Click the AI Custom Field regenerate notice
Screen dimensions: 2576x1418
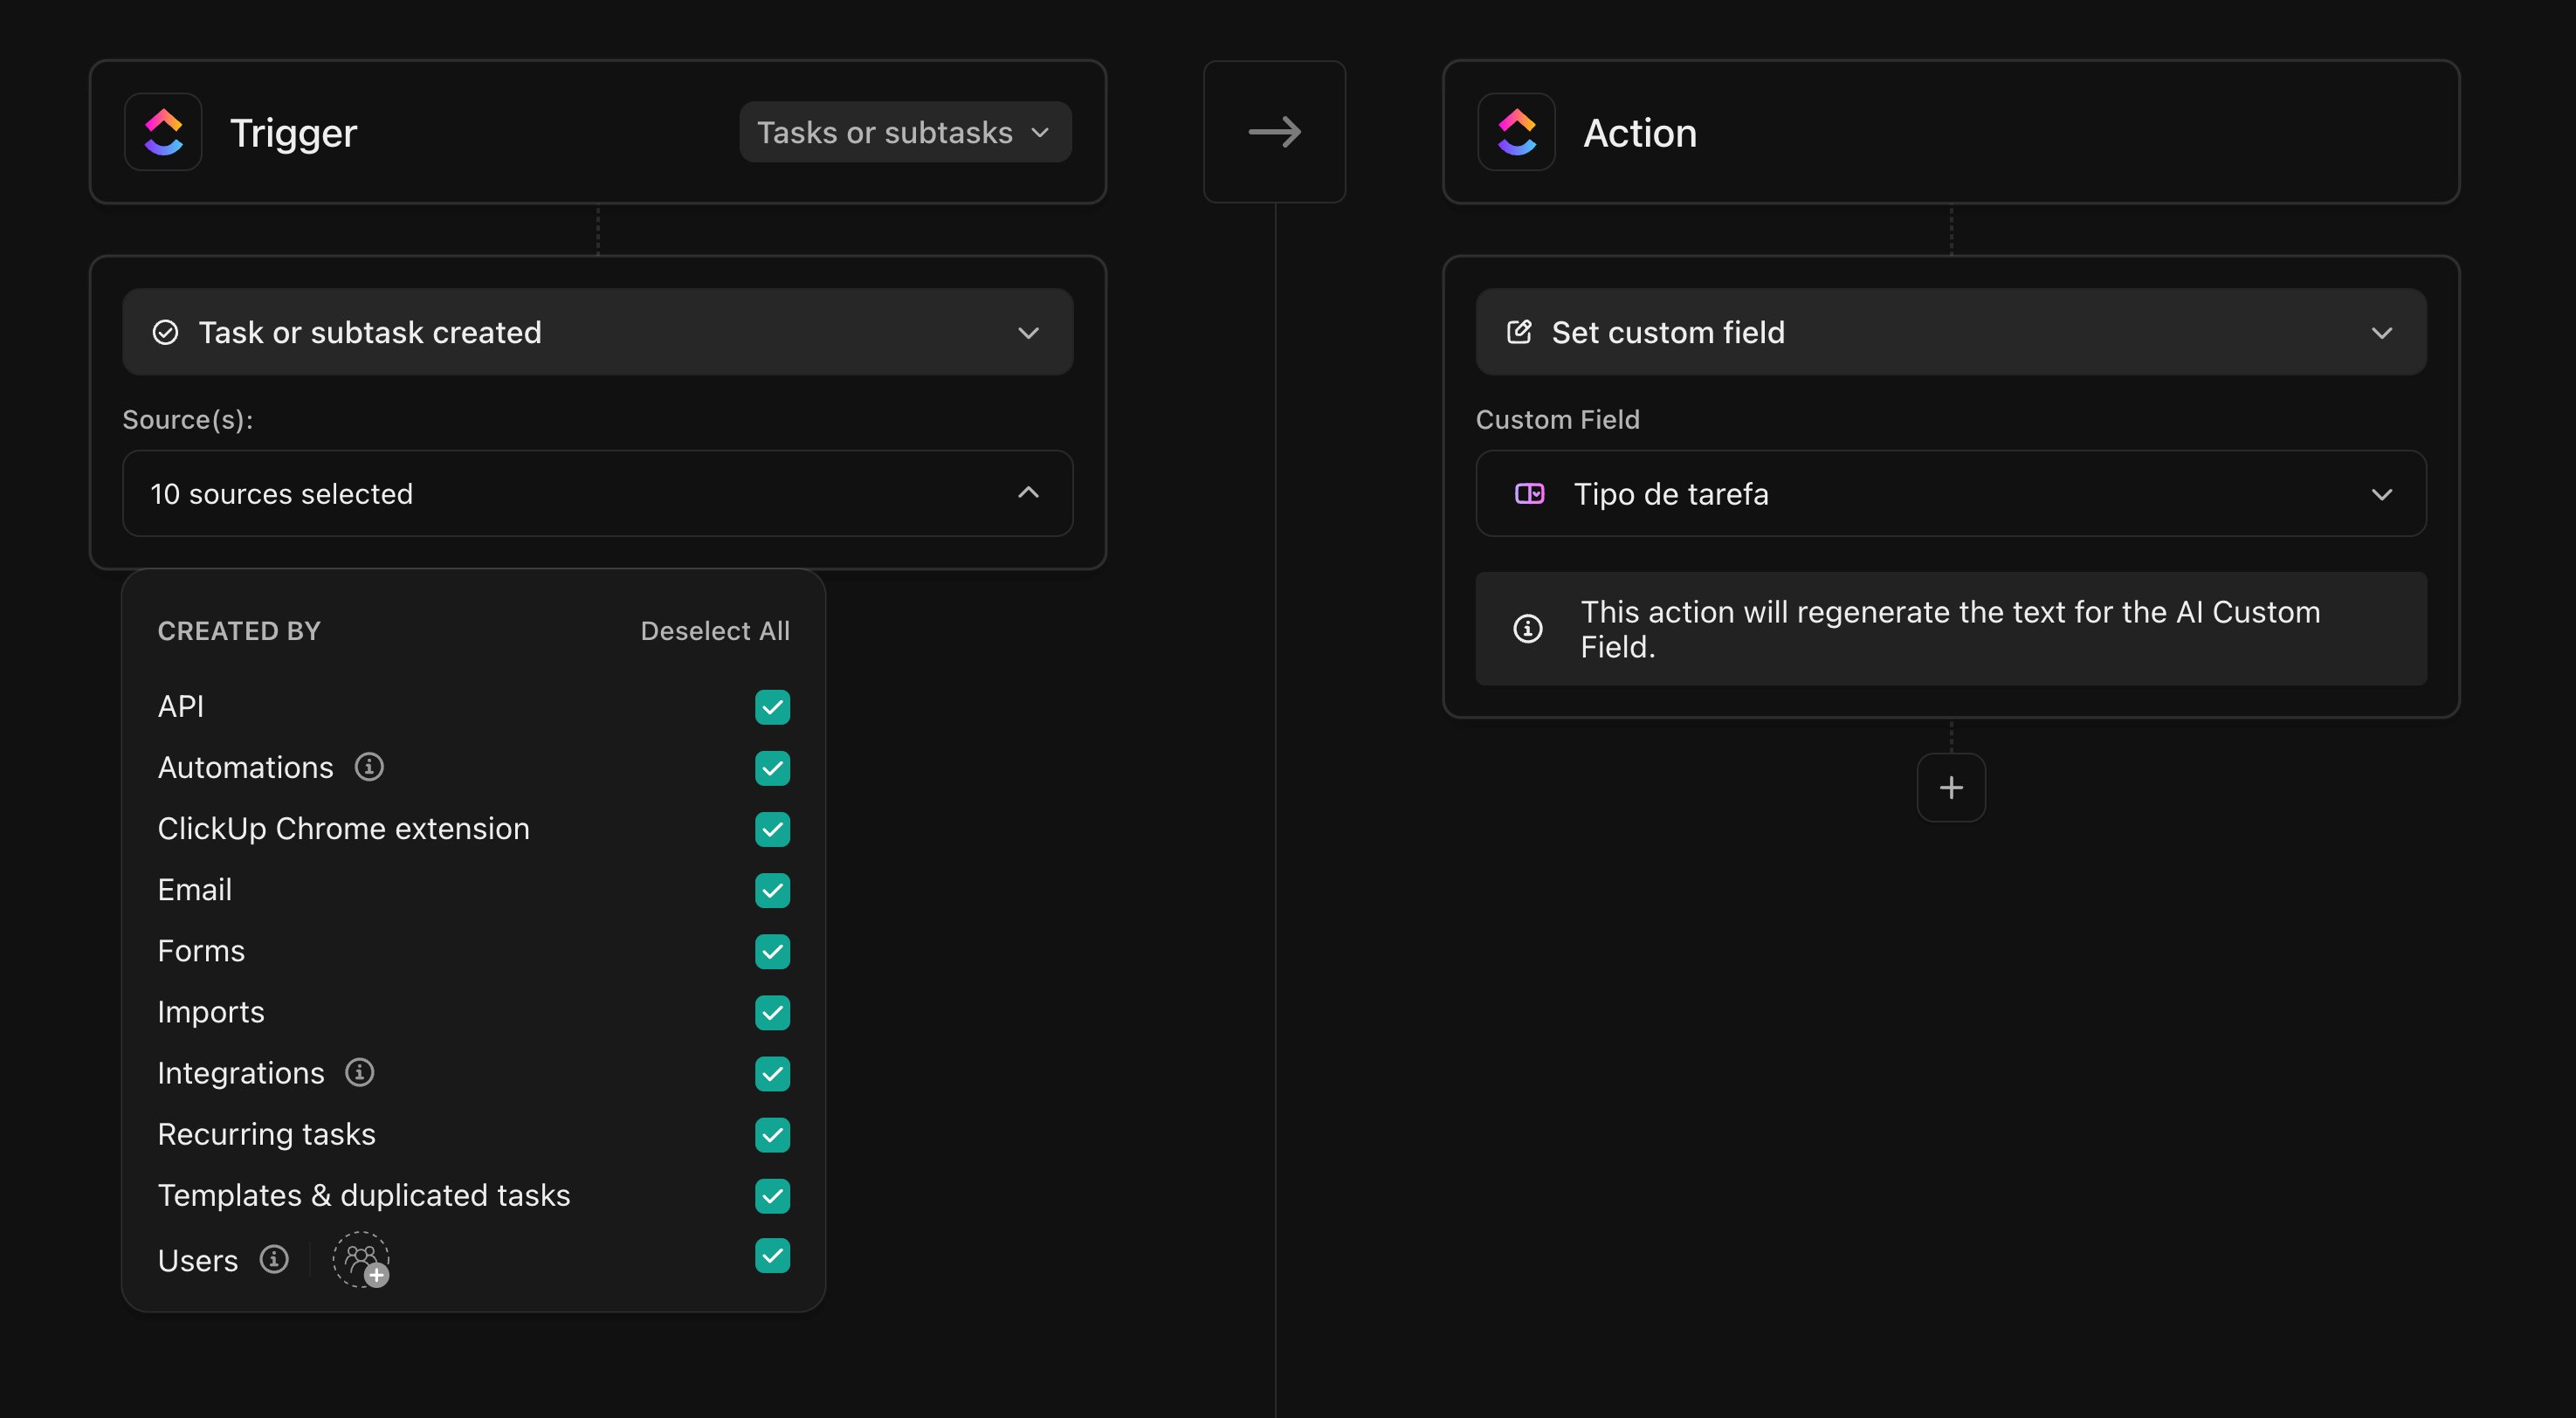(1950, 629)
